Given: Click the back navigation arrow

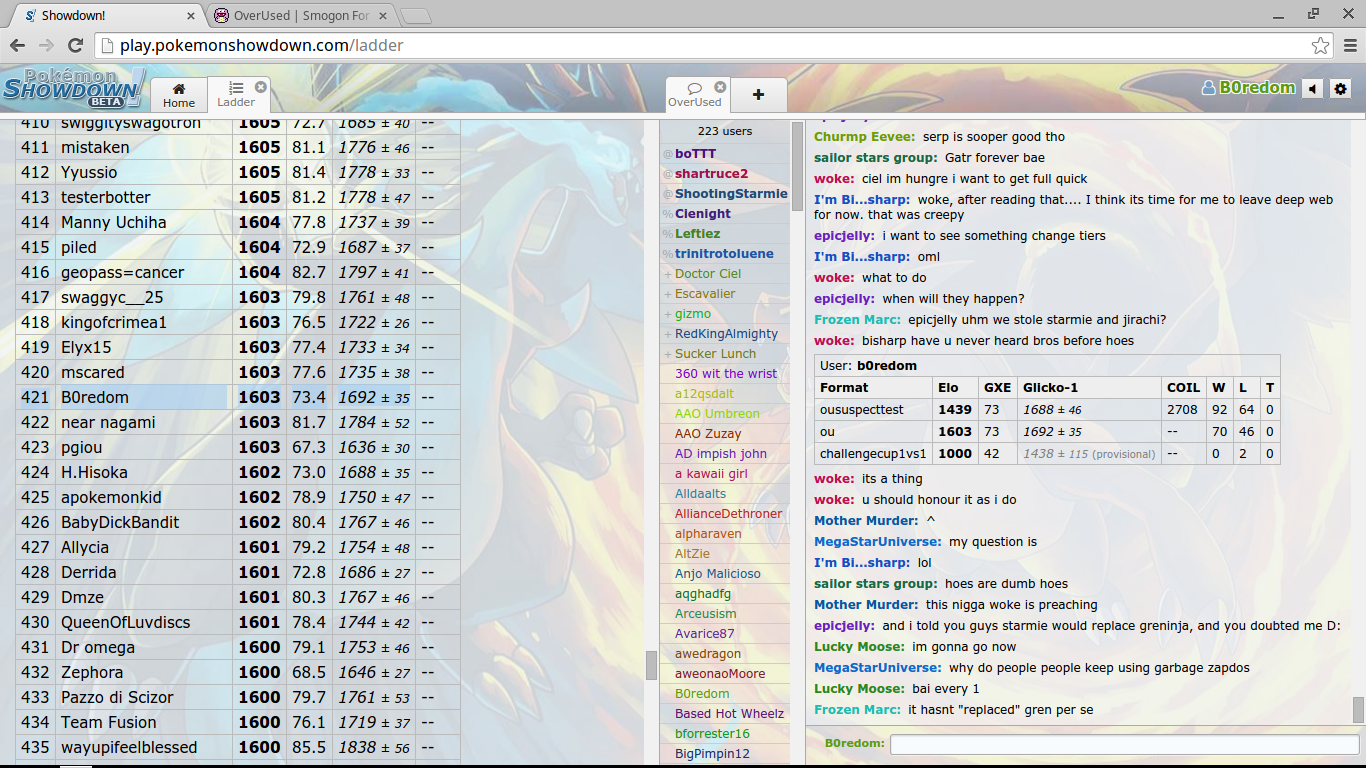Looking at the screenshot, I should pos(17,45).
